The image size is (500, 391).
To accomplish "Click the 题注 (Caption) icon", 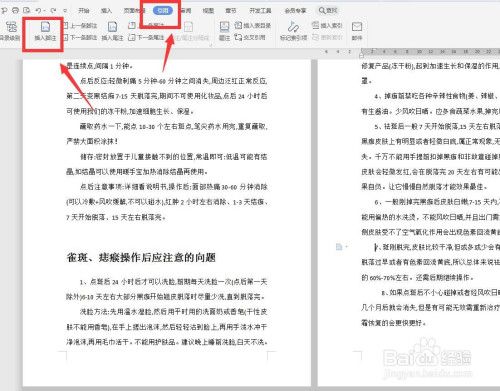I will (224, 27).
